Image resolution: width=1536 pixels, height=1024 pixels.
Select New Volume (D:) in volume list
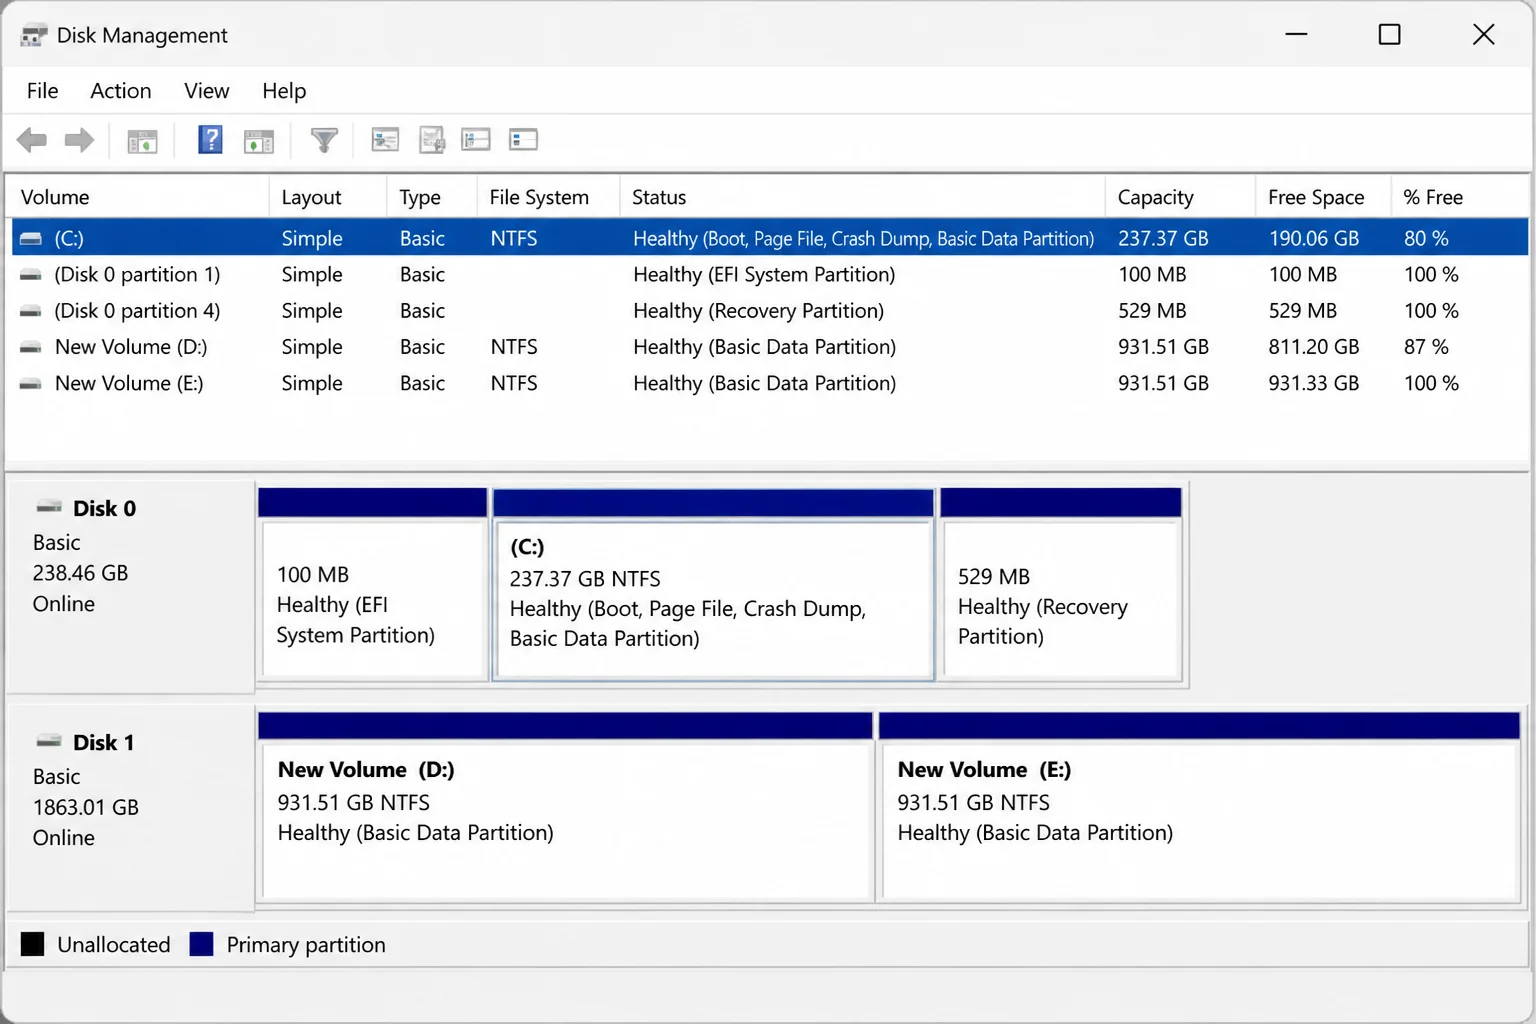769,347
